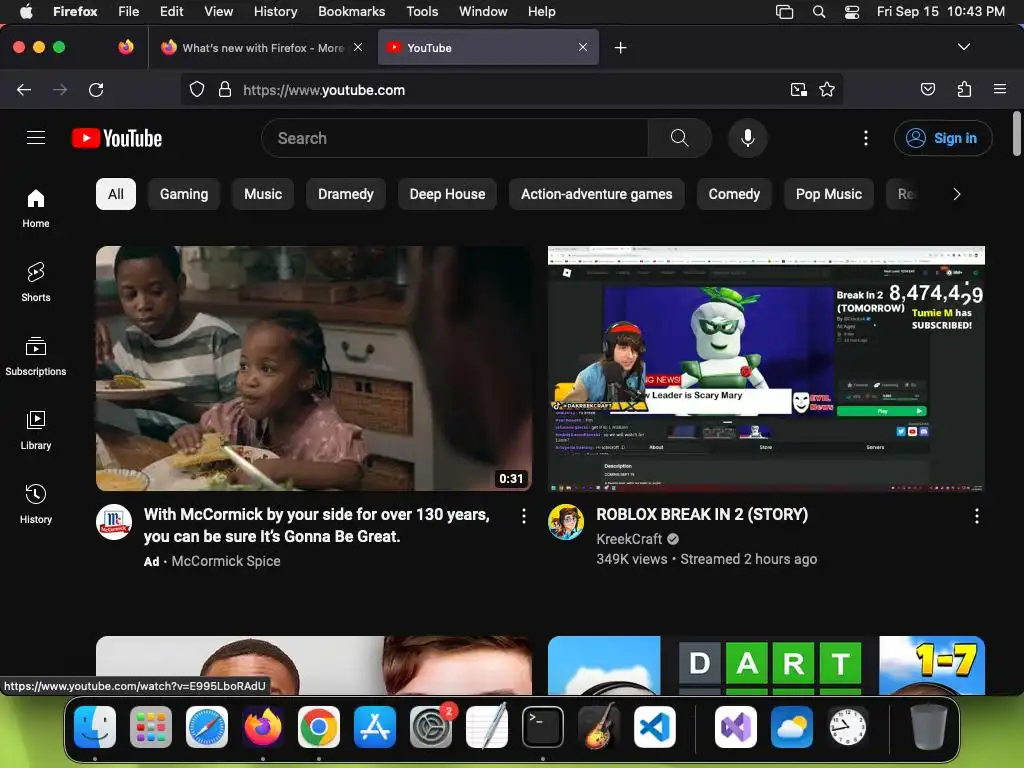
Task: Open the YouTube hamburger guide menu
Action: point(36,138)
